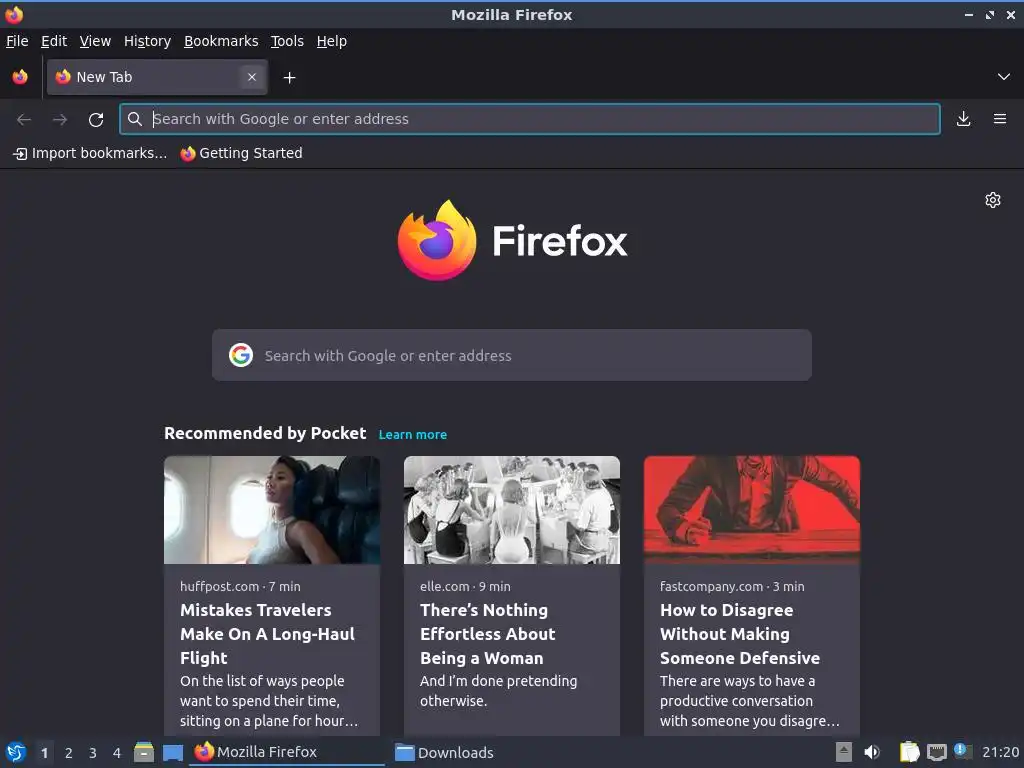The image size is (1024, 768).
Task: Click the removable media eject tray icon
Action: point(844,752)
